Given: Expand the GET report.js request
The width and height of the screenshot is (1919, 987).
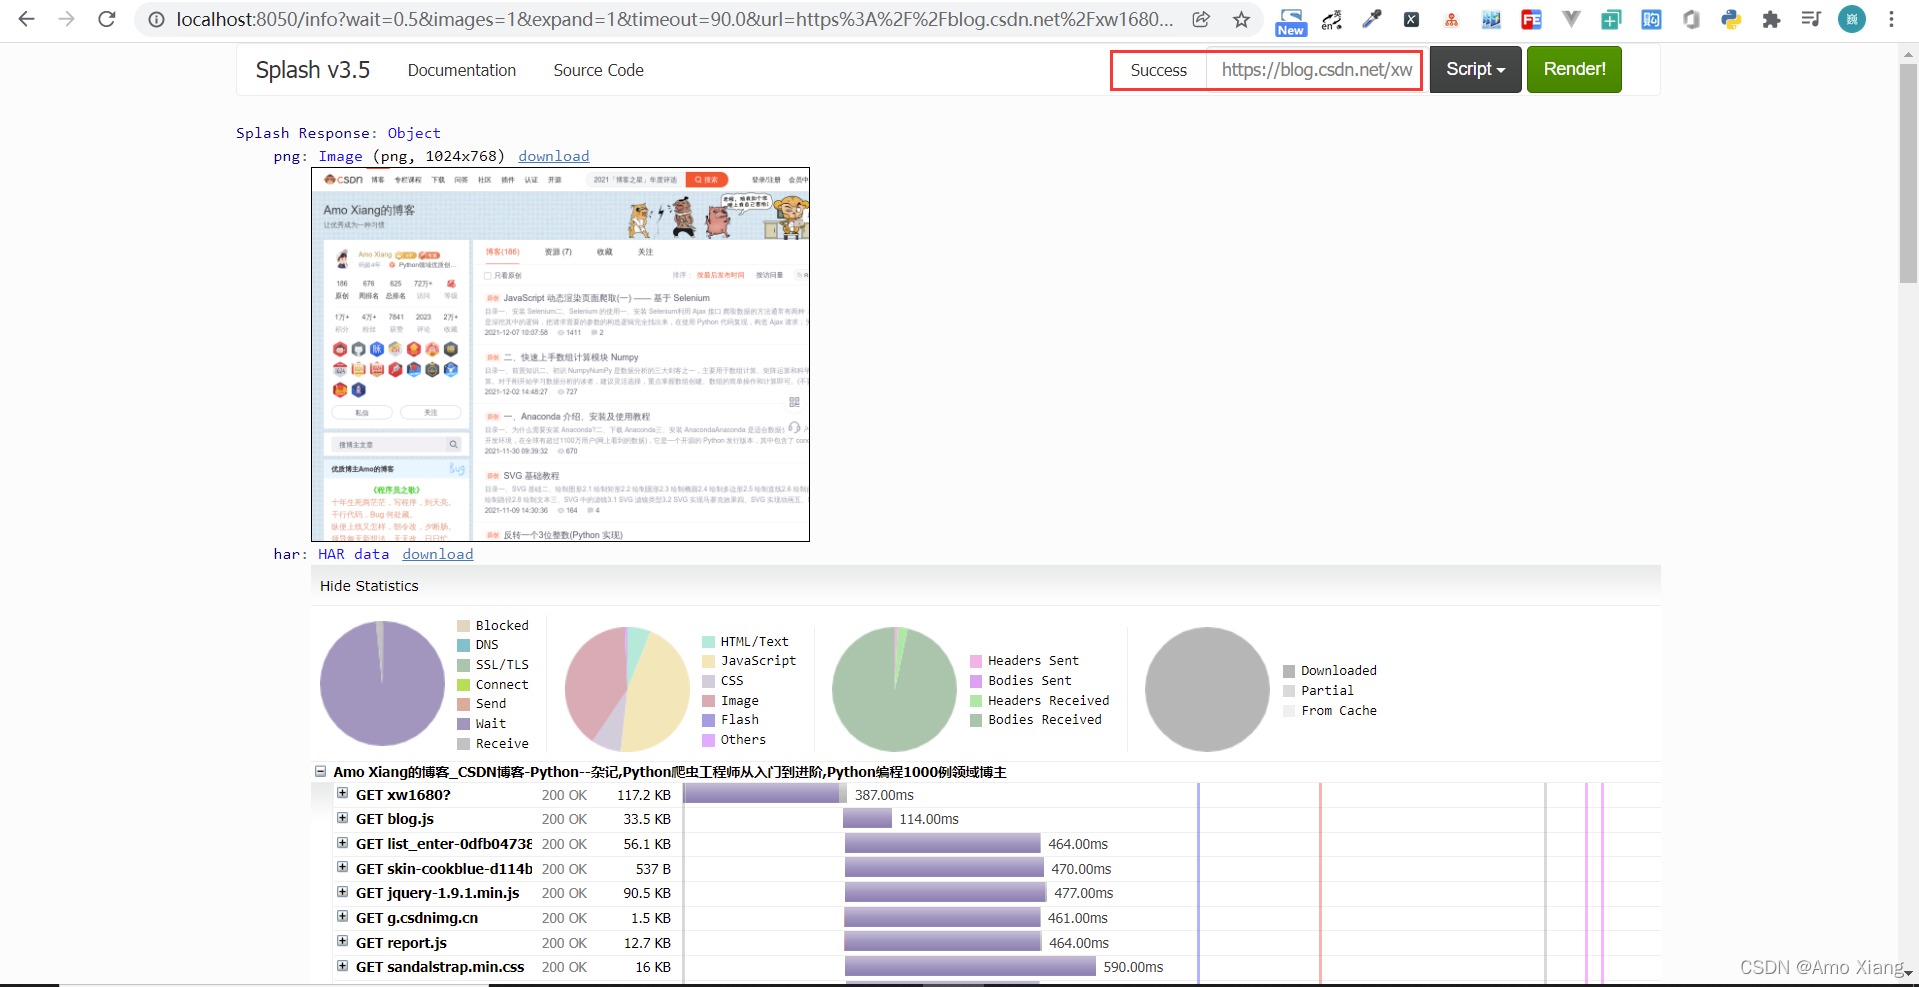Looking at the screenshot, I should coord(342,941).
